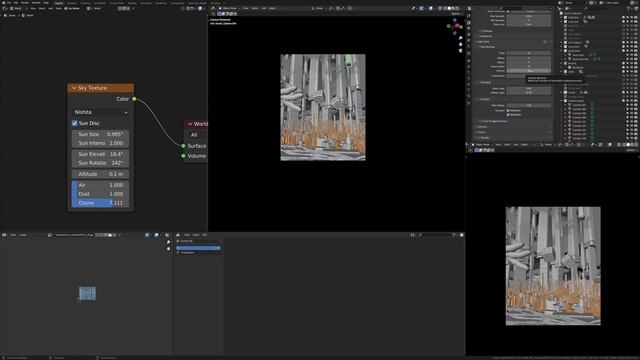Open the Nishita sky type dropdown
640x360 pixels.
coord(101,112)
